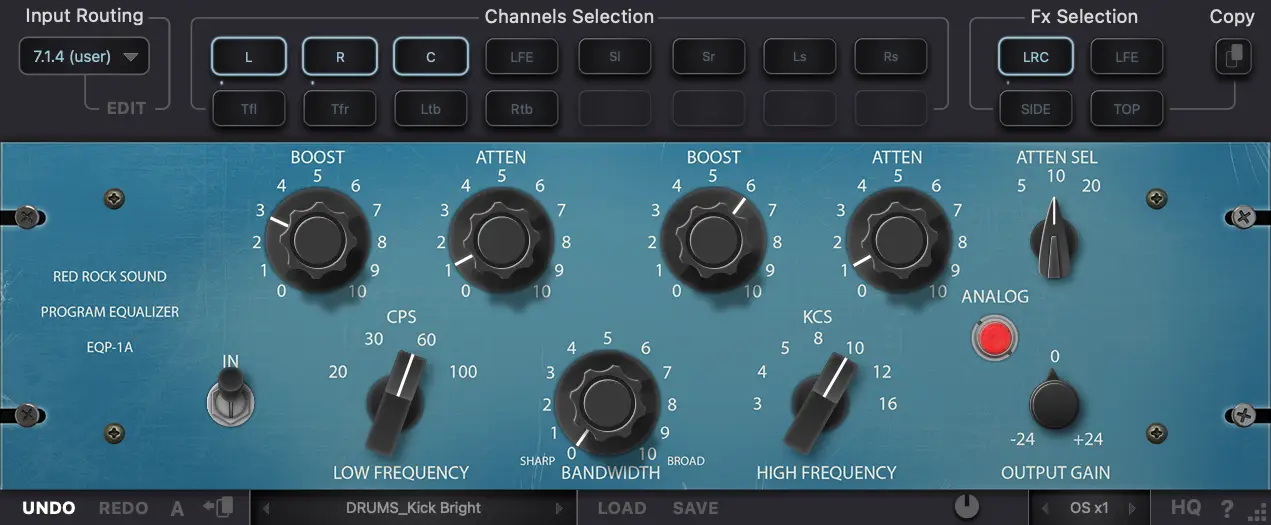Click the 20 value on ATTEN SEL

1091,185
